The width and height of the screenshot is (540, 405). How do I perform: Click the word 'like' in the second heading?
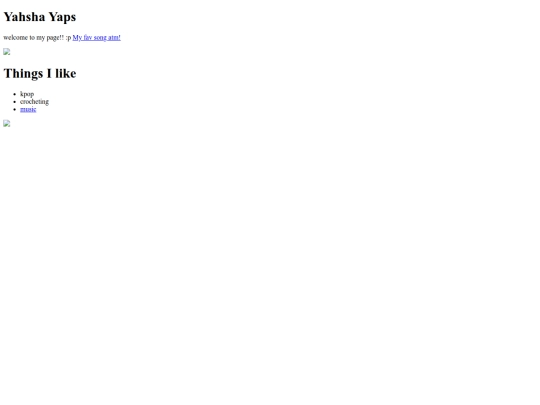click(x=65, y=73)
